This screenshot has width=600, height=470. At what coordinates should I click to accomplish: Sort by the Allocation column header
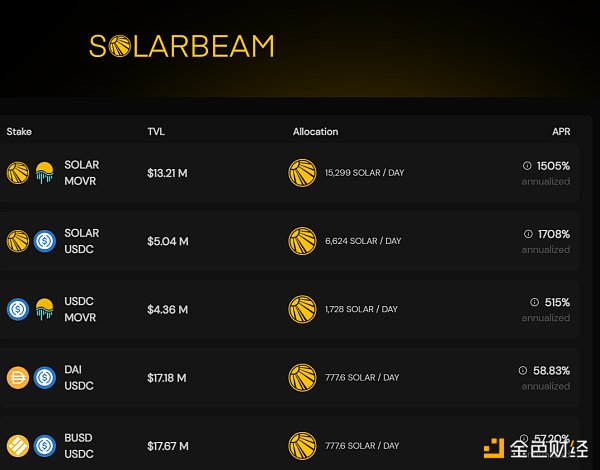315,132
